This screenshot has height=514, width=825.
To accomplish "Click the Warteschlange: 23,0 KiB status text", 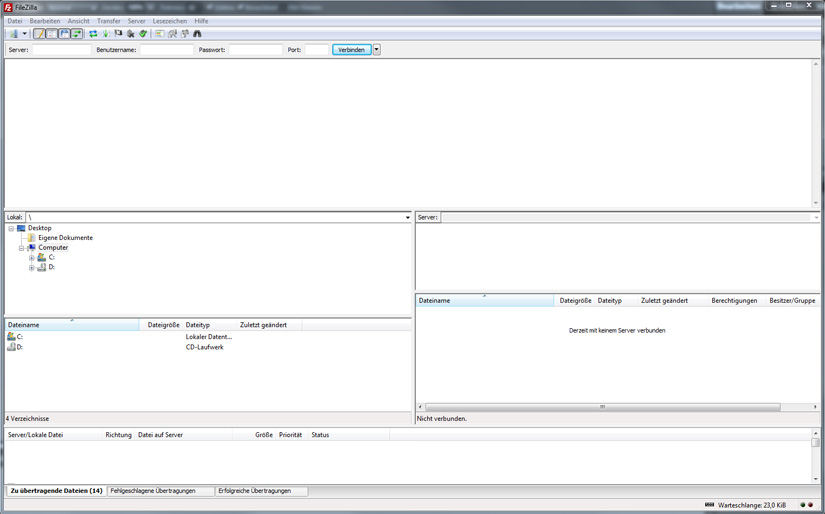I will [752, 505].
